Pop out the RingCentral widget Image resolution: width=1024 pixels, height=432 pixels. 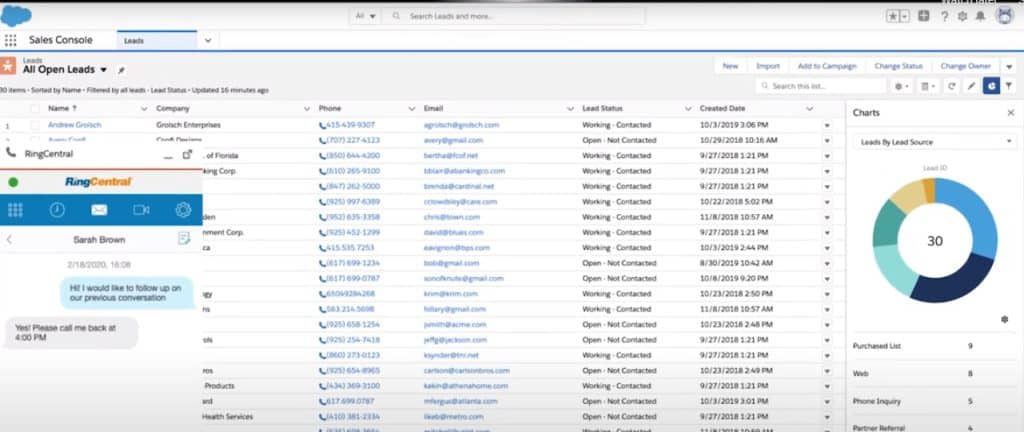point(186,154)
